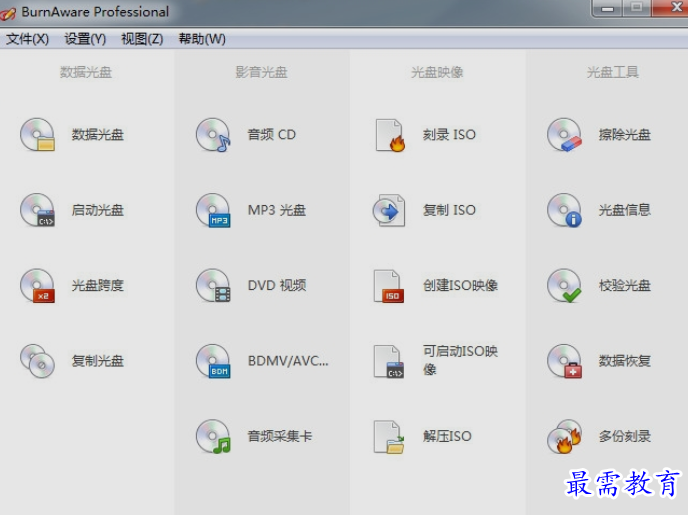Select the 光盘跨度 span disc icon
The height and width of the screenshot is (515, 688).
click(37, 286)
